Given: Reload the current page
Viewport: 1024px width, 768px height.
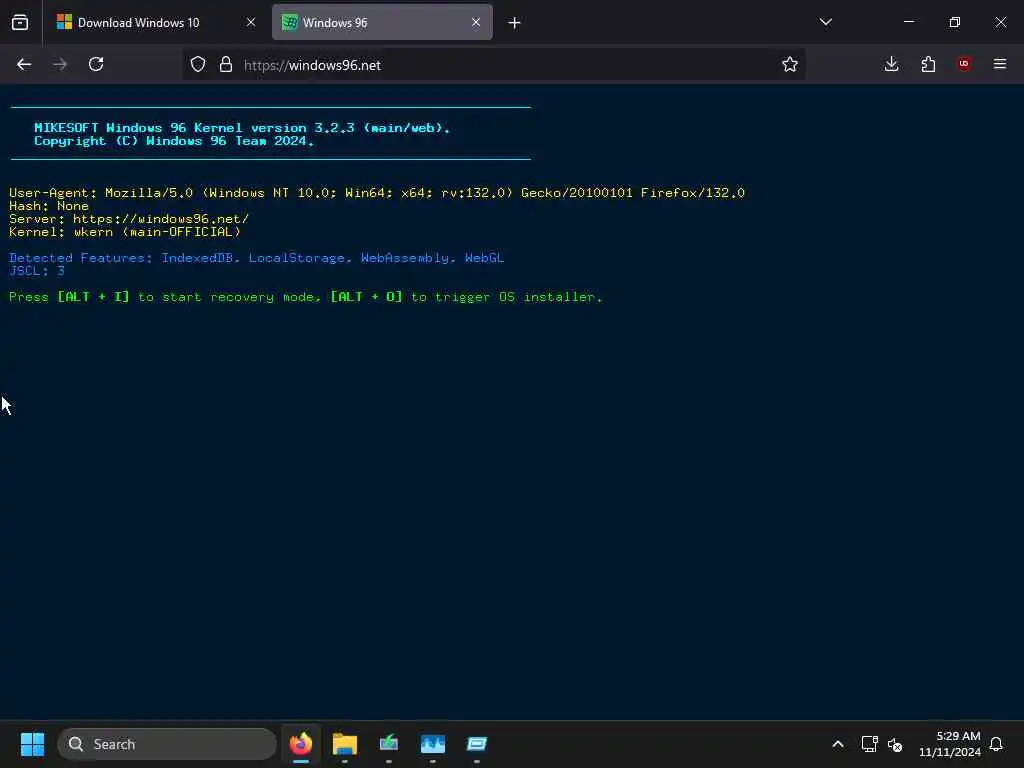Looking at the screenshot, I should coord(96,64).
